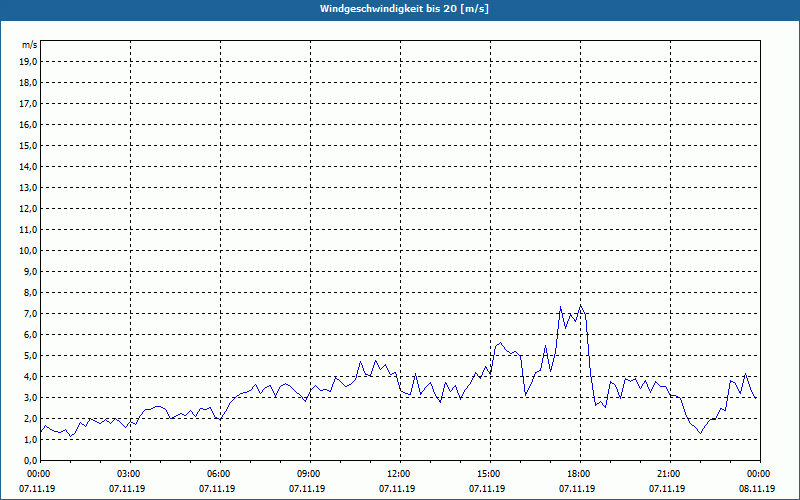Click the curve's lowest dip after 21:00
800x500 pixels.
701,433
